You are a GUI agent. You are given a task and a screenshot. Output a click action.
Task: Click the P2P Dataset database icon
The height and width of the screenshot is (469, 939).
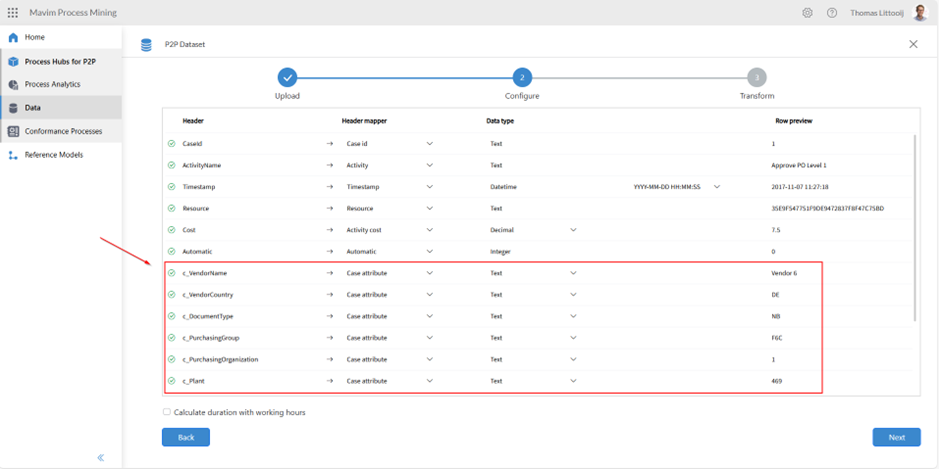click(x=147, y=45)
